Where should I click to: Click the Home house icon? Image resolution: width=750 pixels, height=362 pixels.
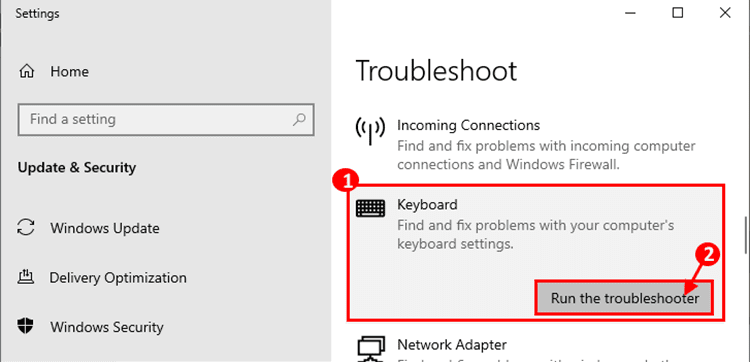click(x=26, y=72)
